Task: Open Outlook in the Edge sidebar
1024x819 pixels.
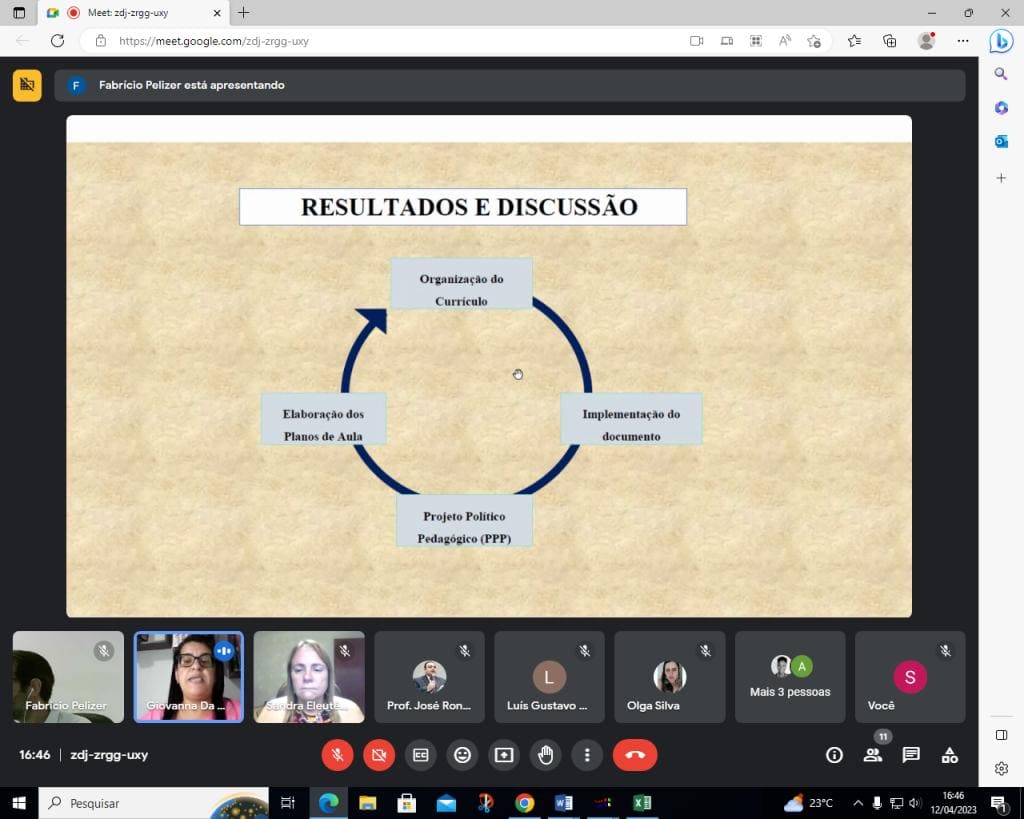Action: [x=1001, y=141]
